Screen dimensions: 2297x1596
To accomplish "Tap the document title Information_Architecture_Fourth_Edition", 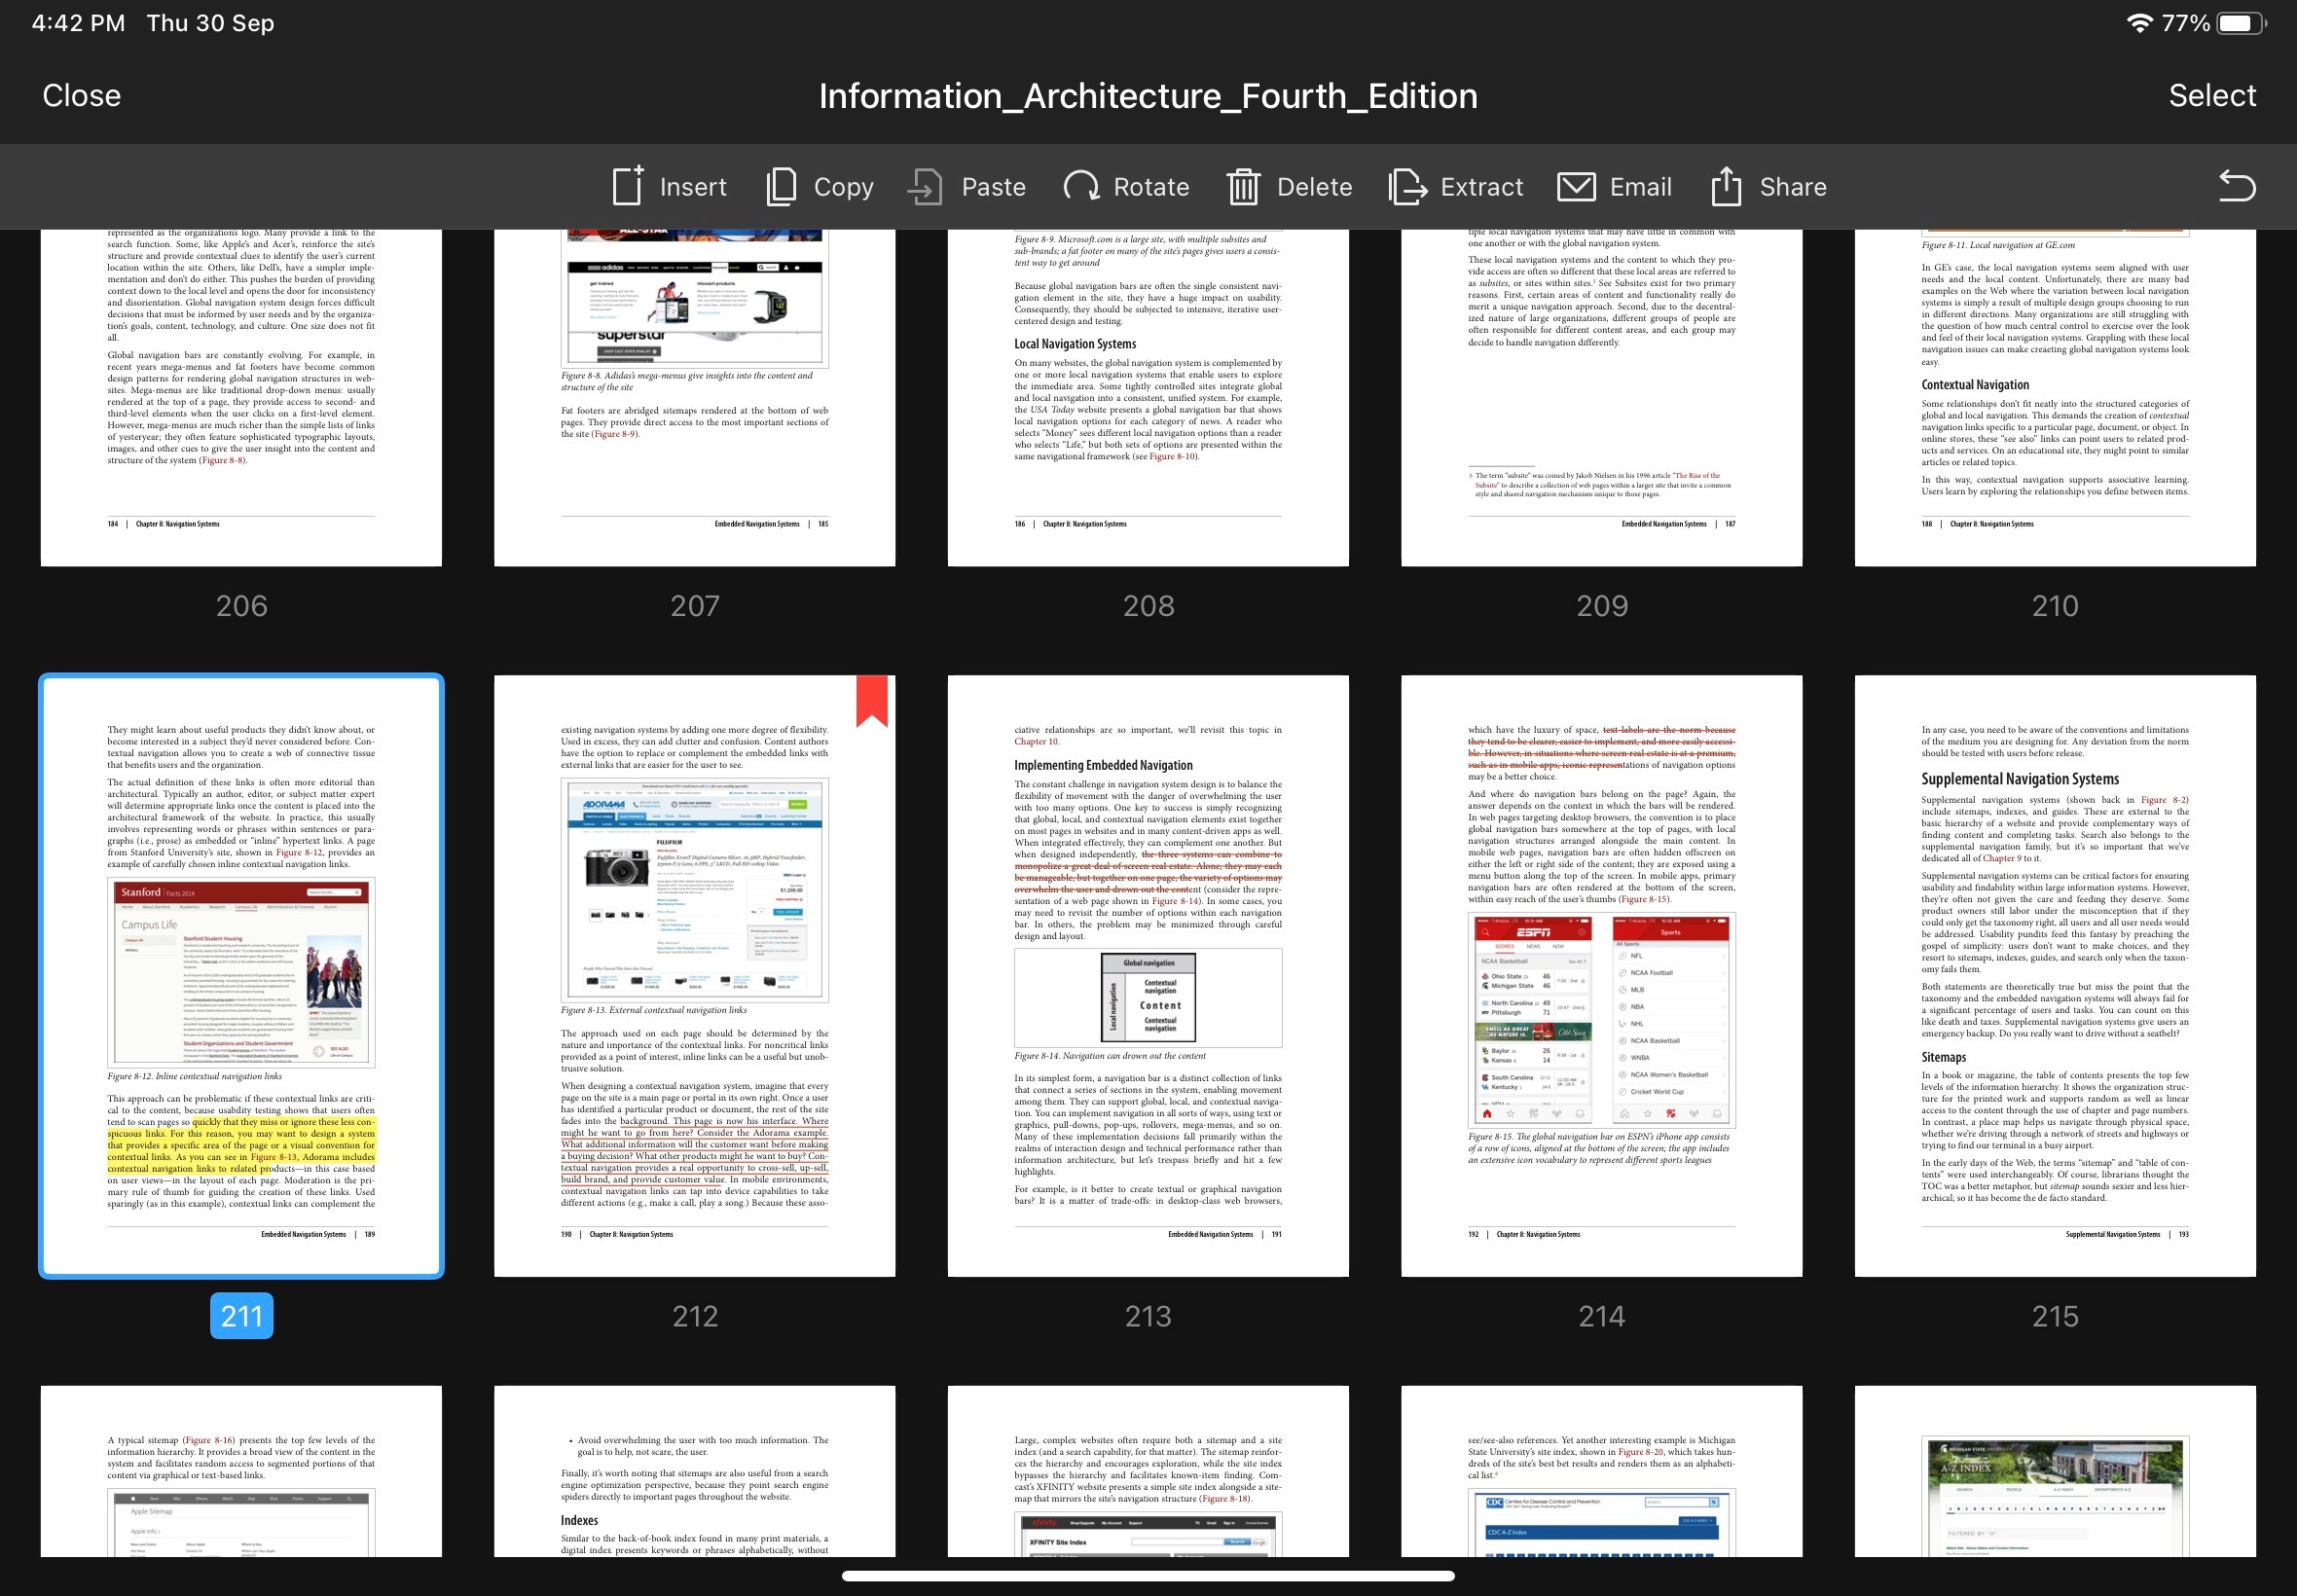I will pyautogui.click(x=1148, y=95).
